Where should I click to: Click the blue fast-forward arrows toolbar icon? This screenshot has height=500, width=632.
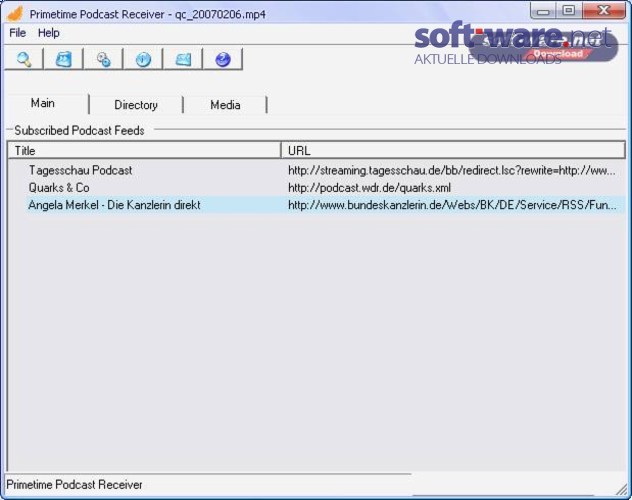pyautogui.click(x=63, y=59)
